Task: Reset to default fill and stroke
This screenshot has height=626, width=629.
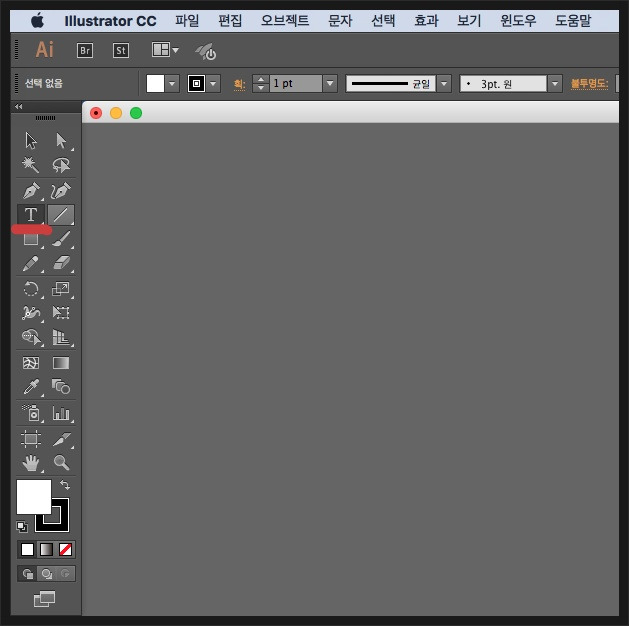Action: 22,526
